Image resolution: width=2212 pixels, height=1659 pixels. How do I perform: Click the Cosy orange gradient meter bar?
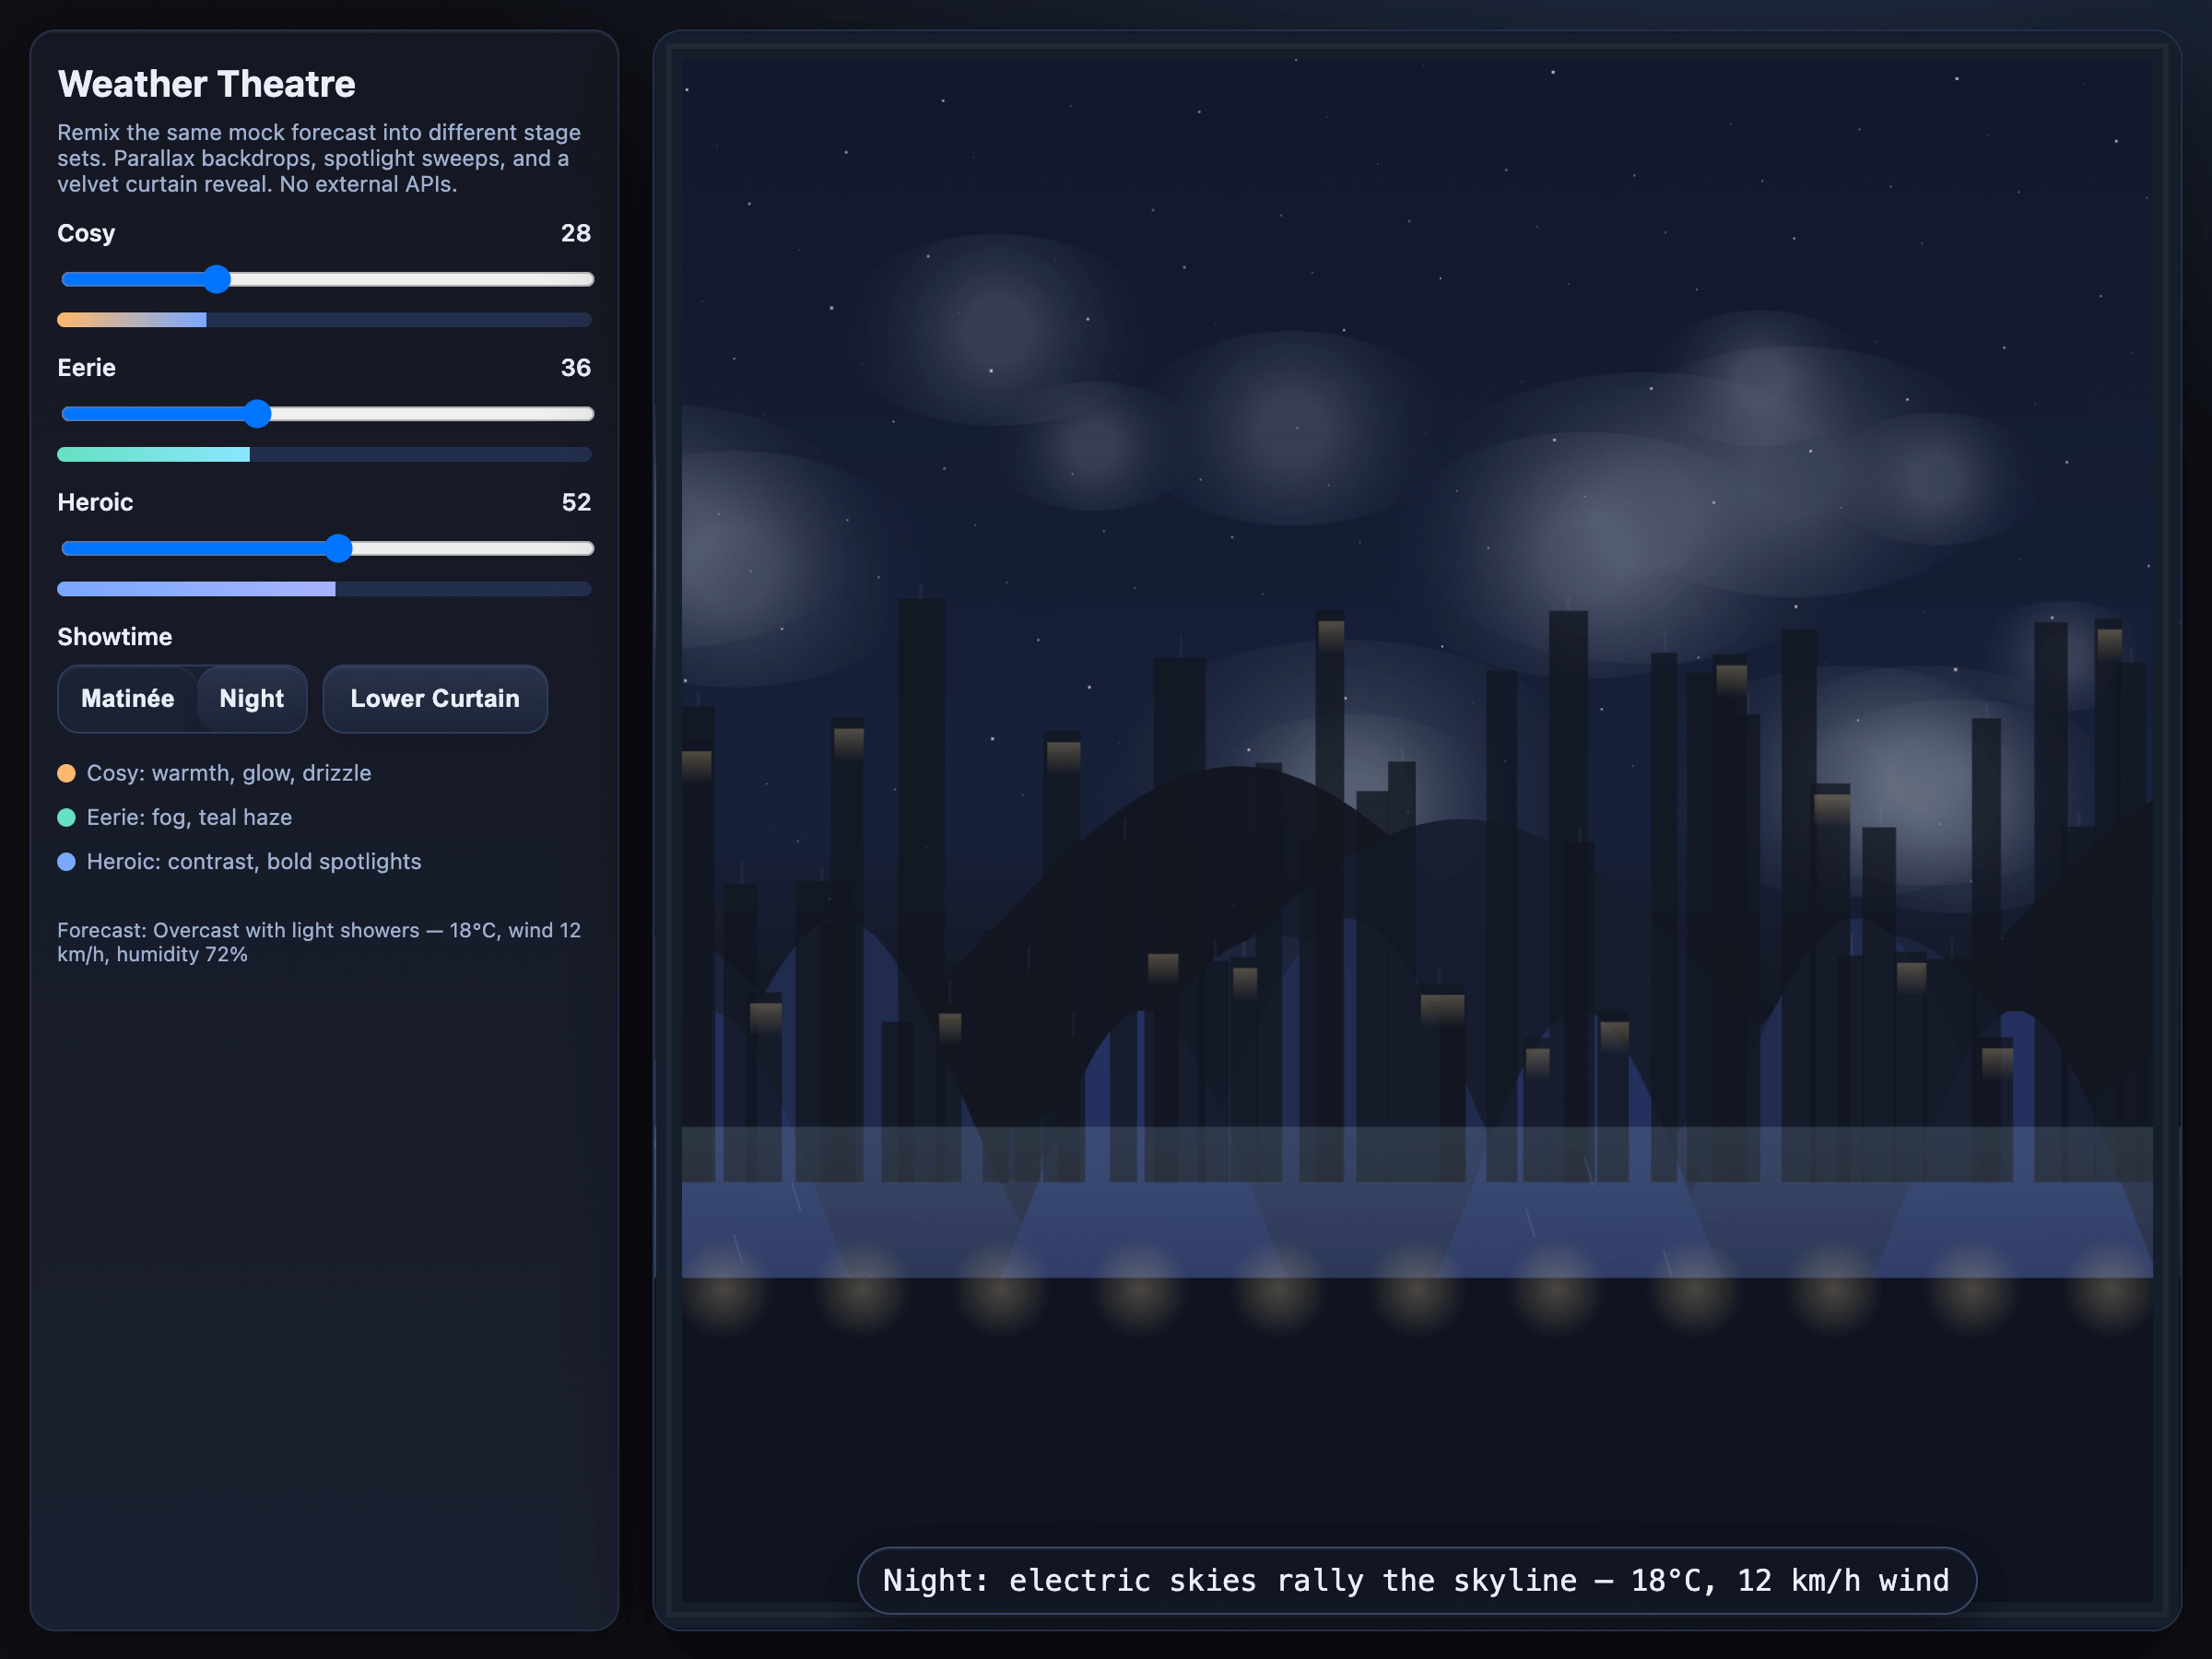pos(132,320)
